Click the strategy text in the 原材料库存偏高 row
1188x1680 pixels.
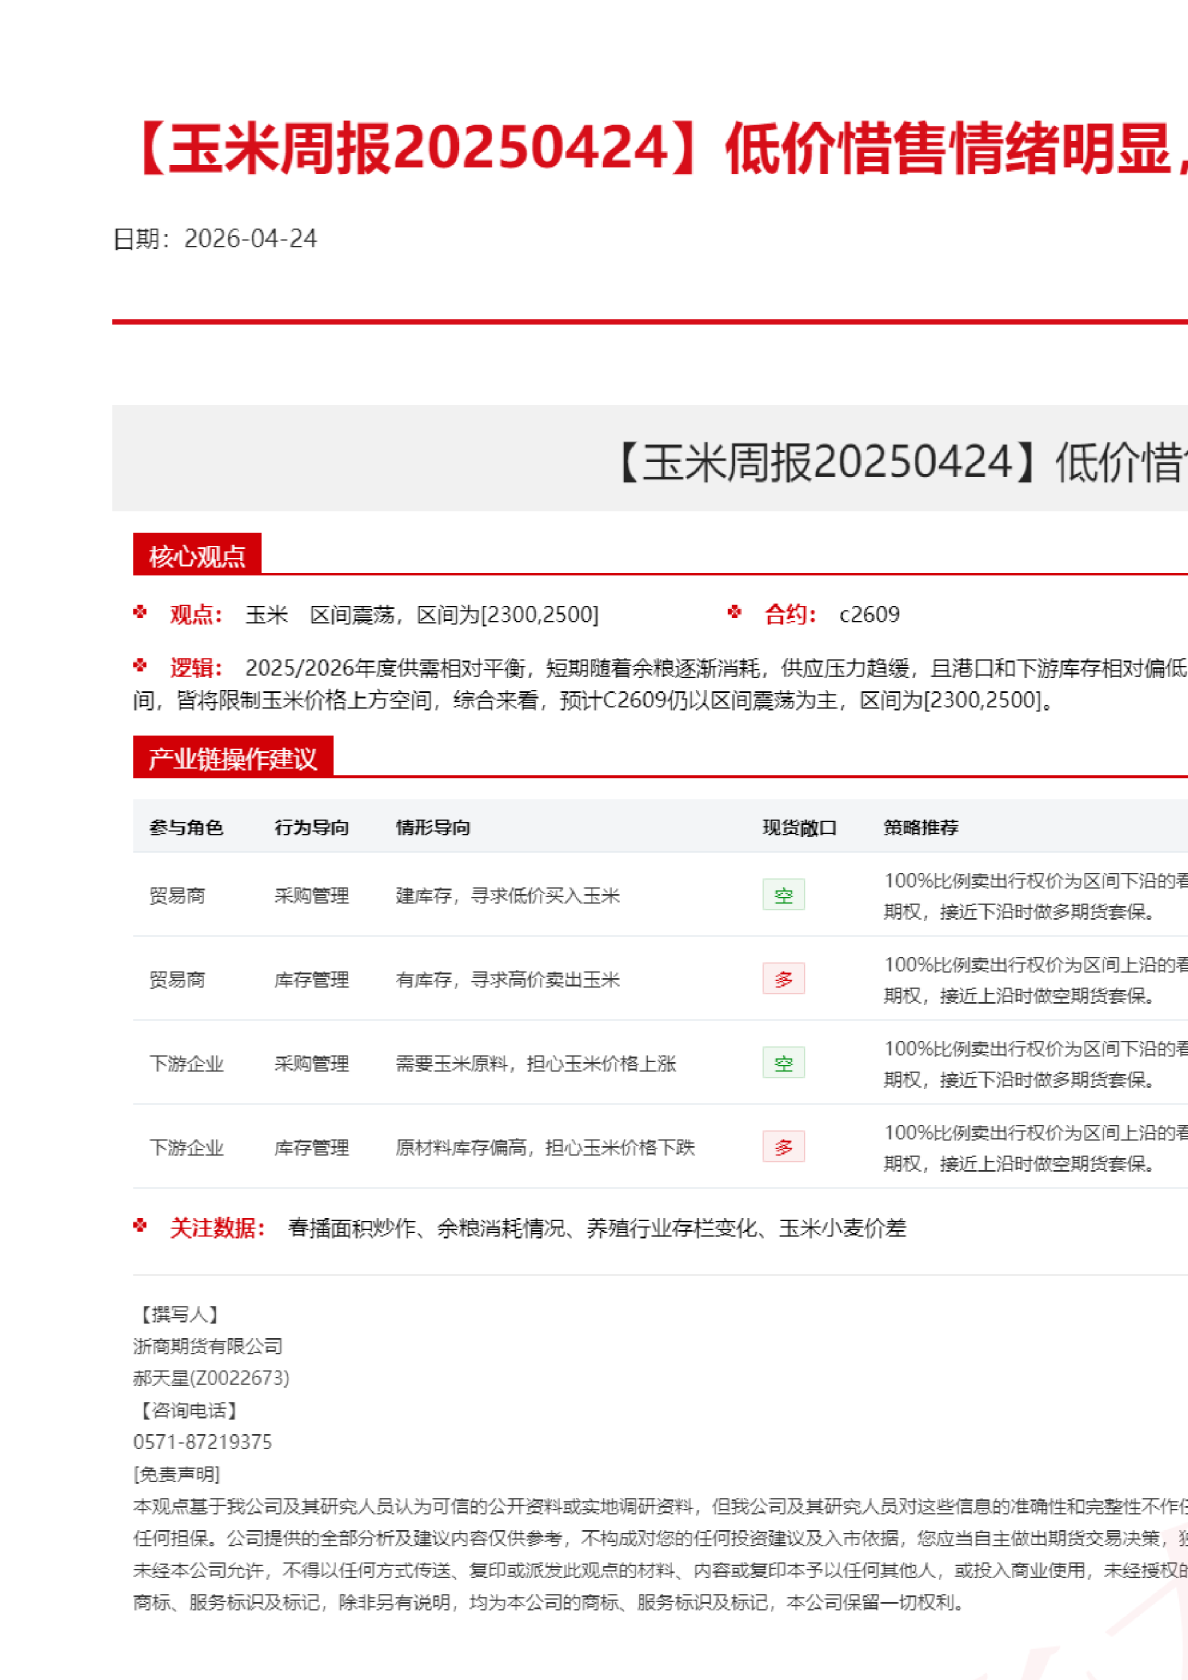tap(1036, 1148)
